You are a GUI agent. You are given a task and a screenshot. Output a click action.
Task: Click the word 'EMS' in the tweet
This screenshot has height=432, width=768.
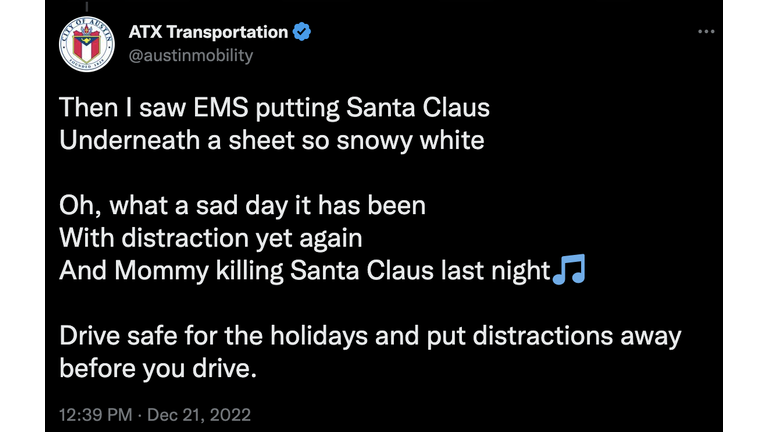(x=221, y=108)
